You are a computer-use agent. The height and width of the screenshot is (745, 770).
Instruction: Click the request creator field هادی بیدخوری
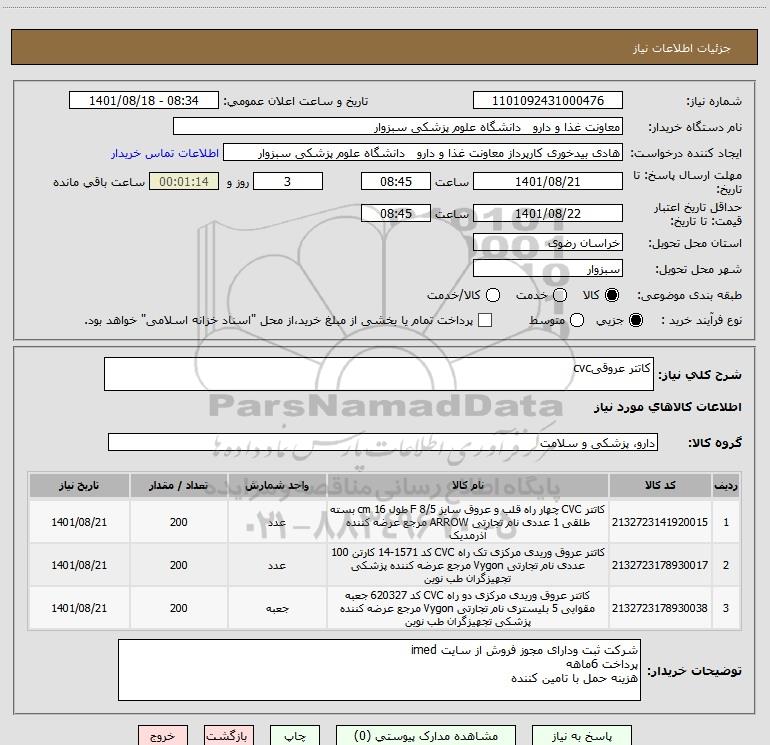click(423, 152)
